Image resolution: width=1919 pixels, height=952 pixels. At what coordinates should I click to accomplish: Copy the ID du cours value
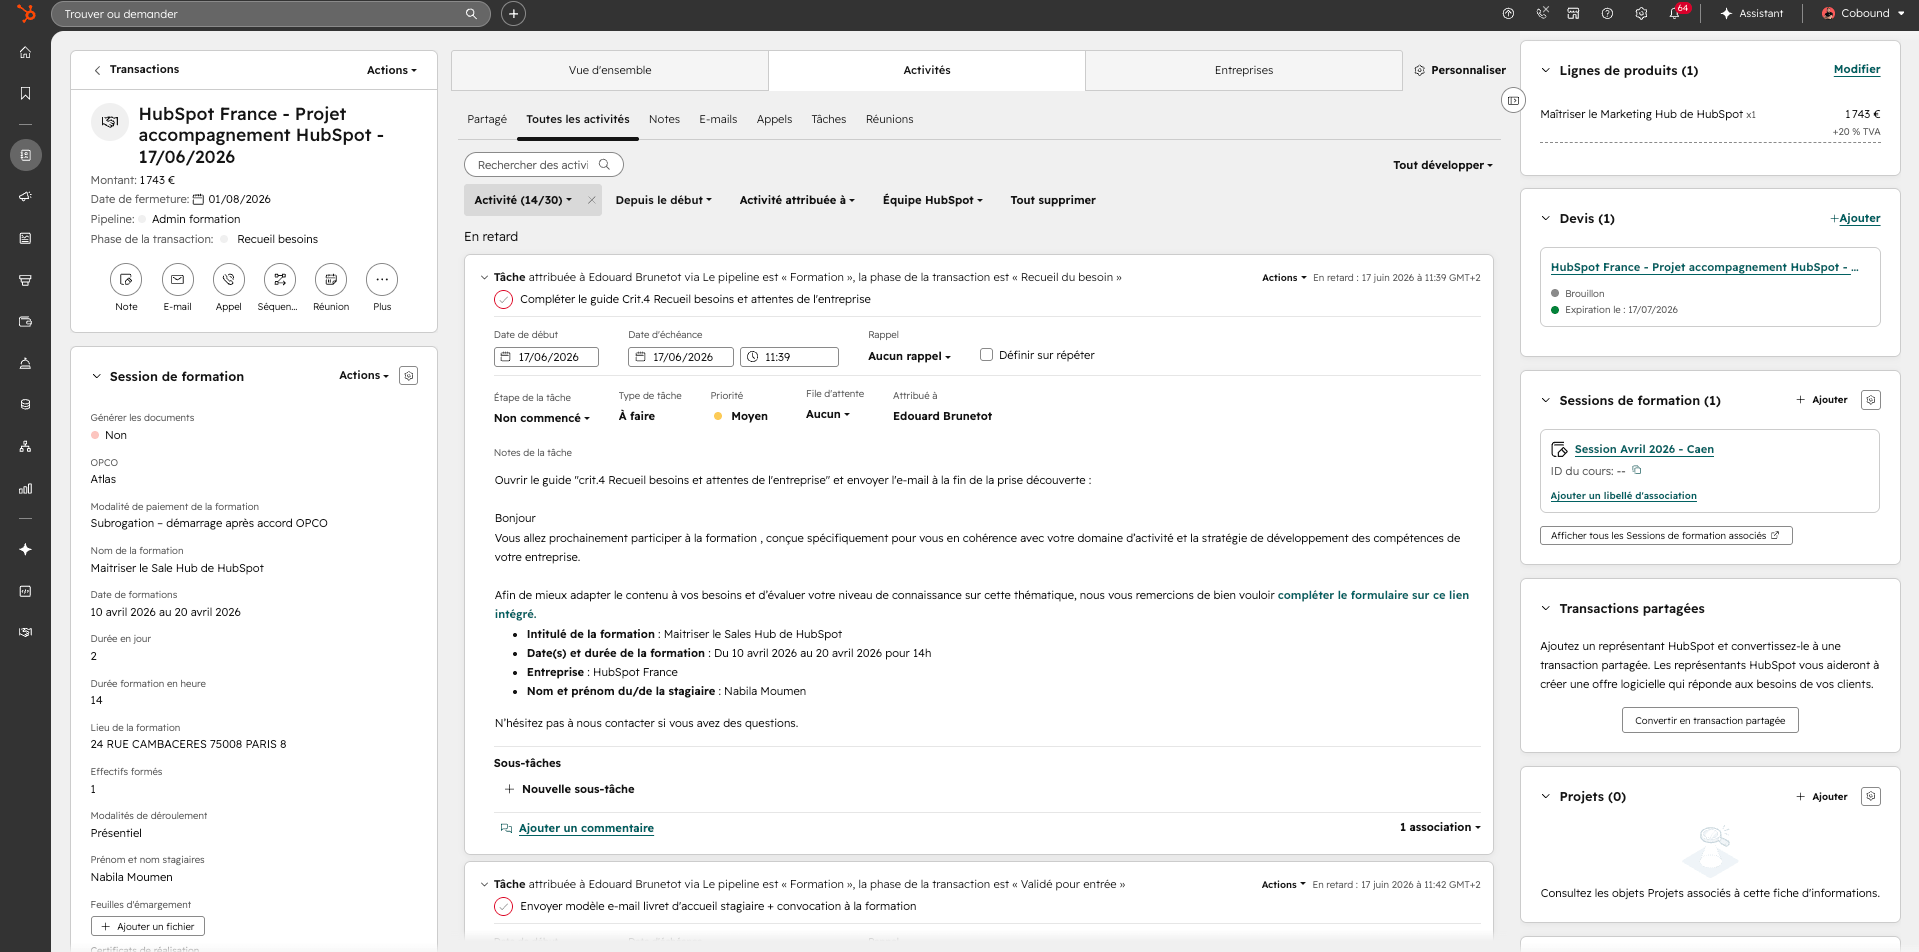[1637, 470]
